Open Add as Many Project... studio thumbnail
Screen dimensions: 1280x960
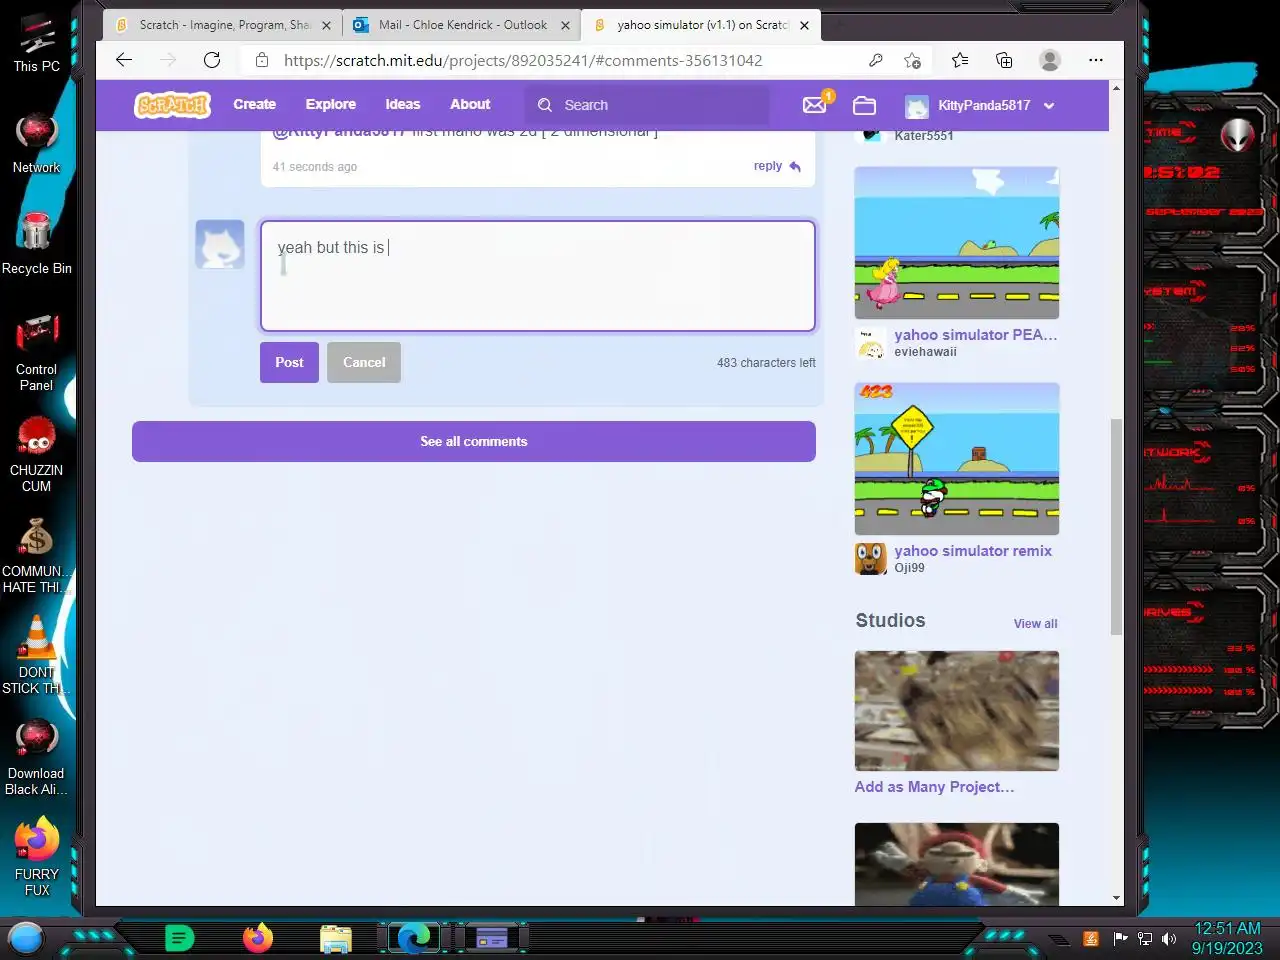tap(957, 711)
